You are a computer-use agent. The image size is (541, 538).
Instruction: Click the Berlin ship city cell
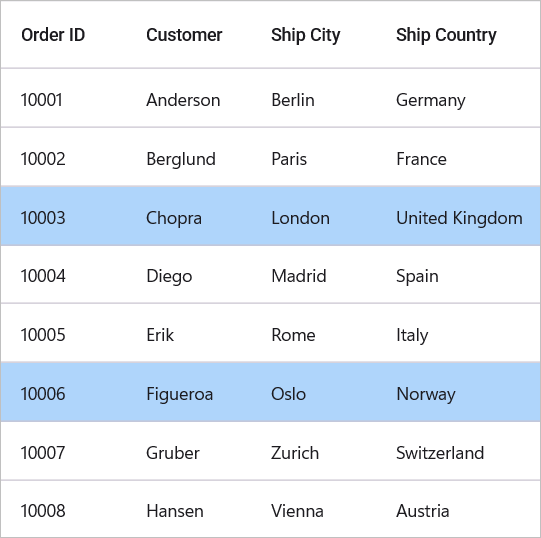point(293,100)
